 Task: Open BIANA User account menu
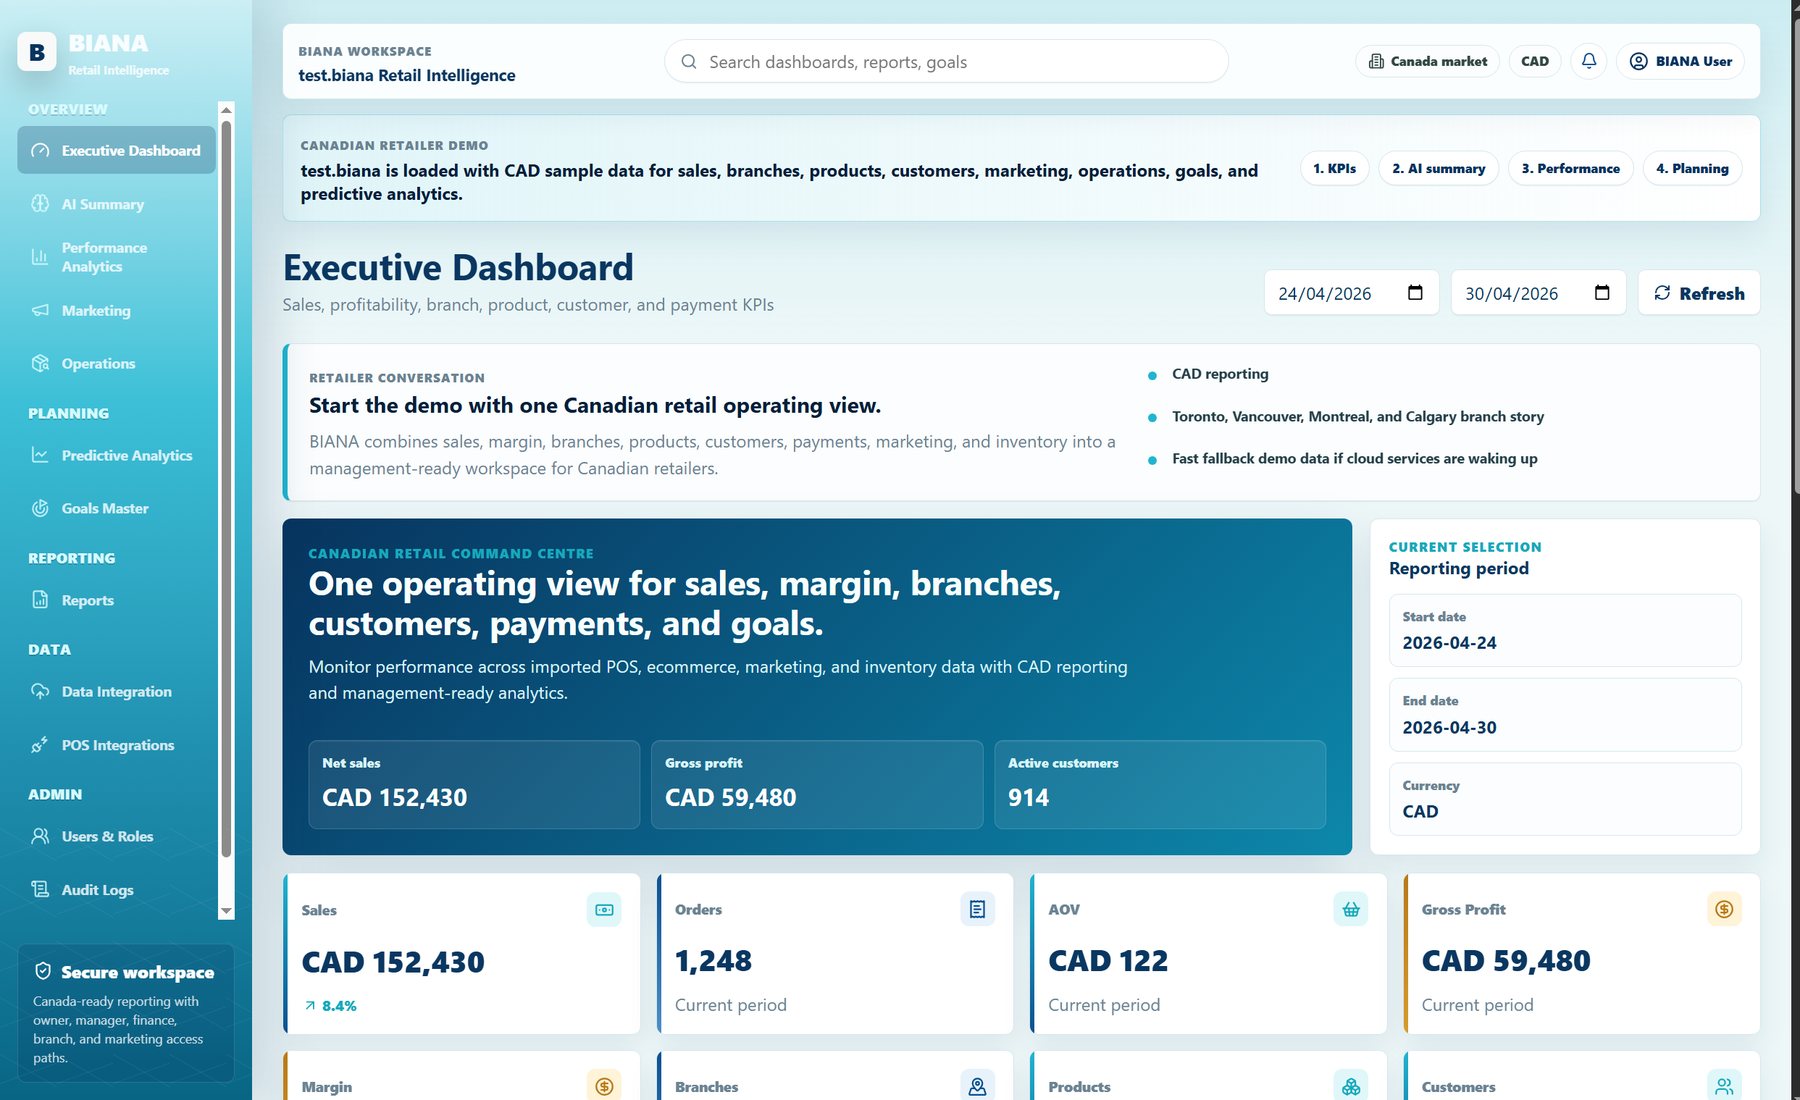(1680, 61)
